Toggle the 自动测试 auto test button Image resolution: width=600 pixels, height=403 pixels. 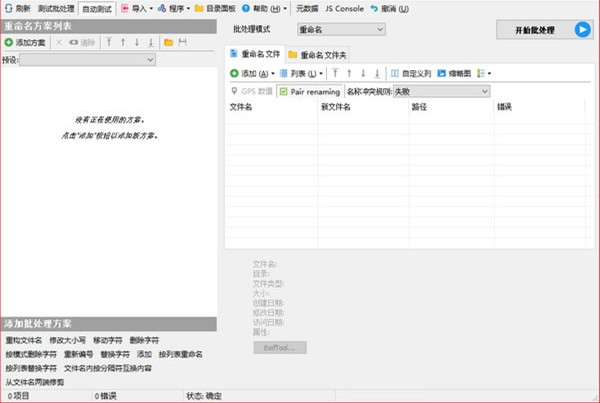tap(97, 8)
